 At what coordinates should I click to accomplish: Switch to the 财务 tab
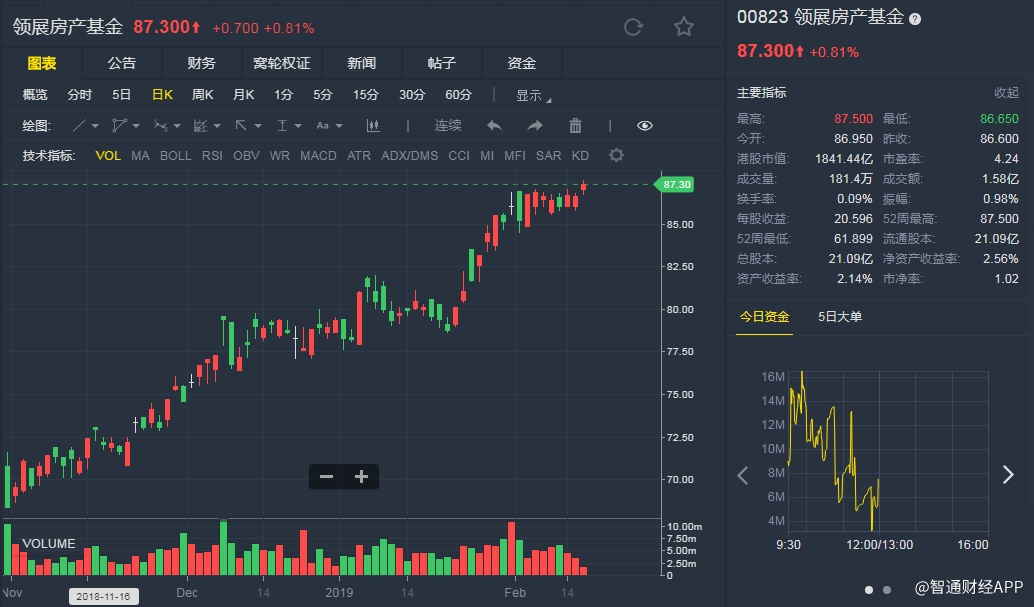click(201, 63)
